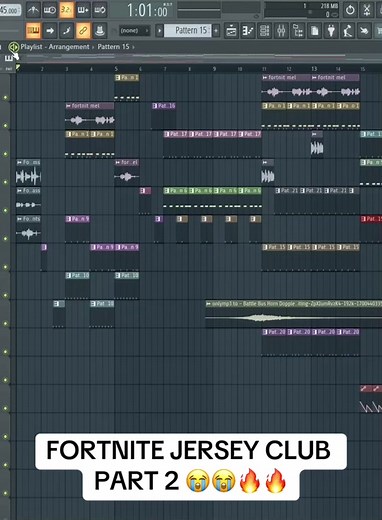
Task: Click circular arrow icon near memory meter
Action: pos(350,10)
